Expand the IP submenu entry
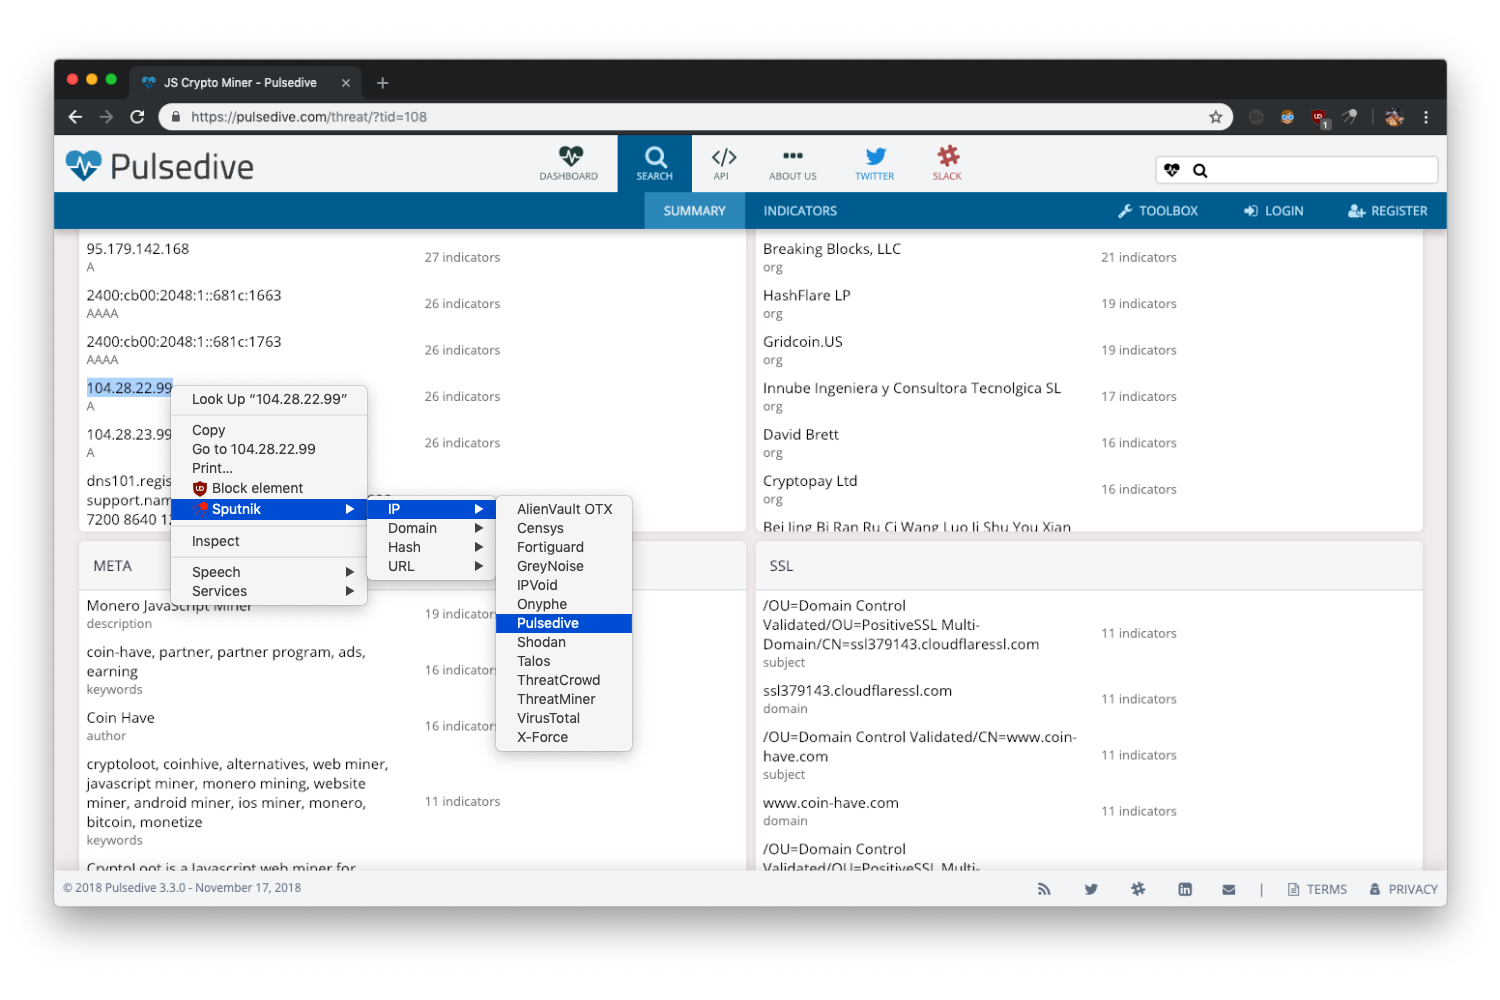This screenshot has width=1500, height=1000. pos(431,509)
